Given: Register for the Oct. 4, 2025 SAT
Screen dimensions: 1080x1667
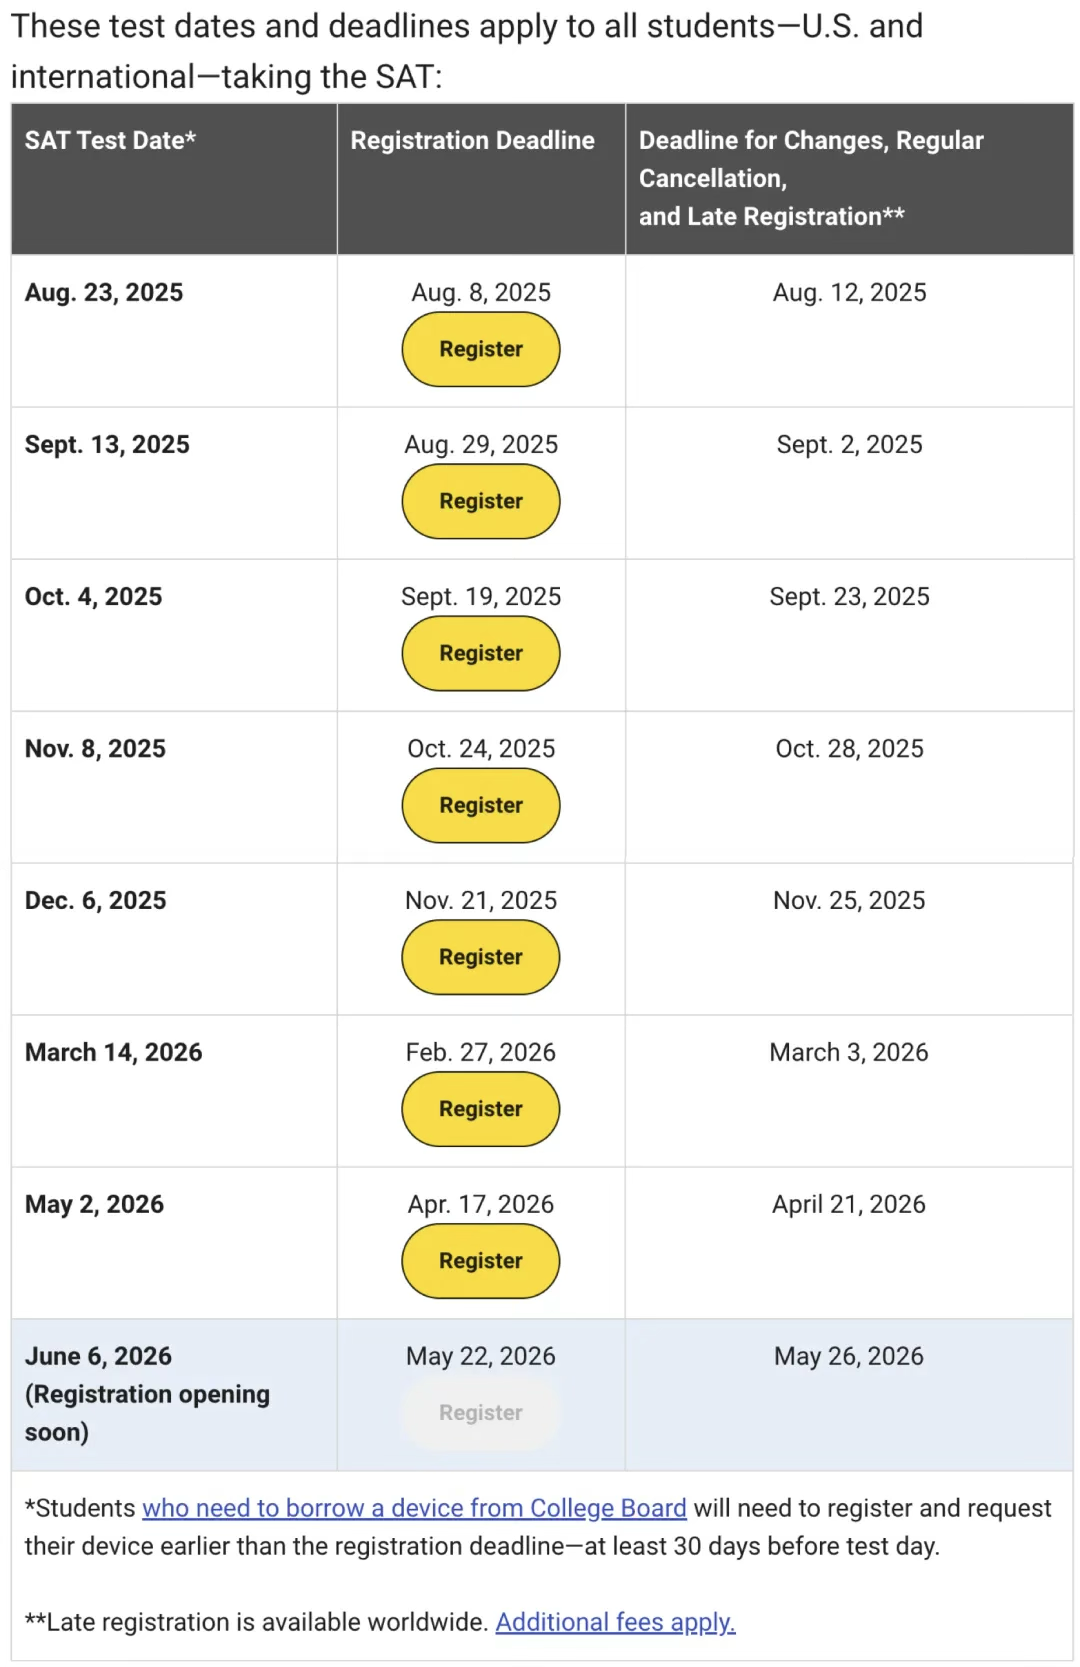Looking at the screenshot, I should click(481, 653).
